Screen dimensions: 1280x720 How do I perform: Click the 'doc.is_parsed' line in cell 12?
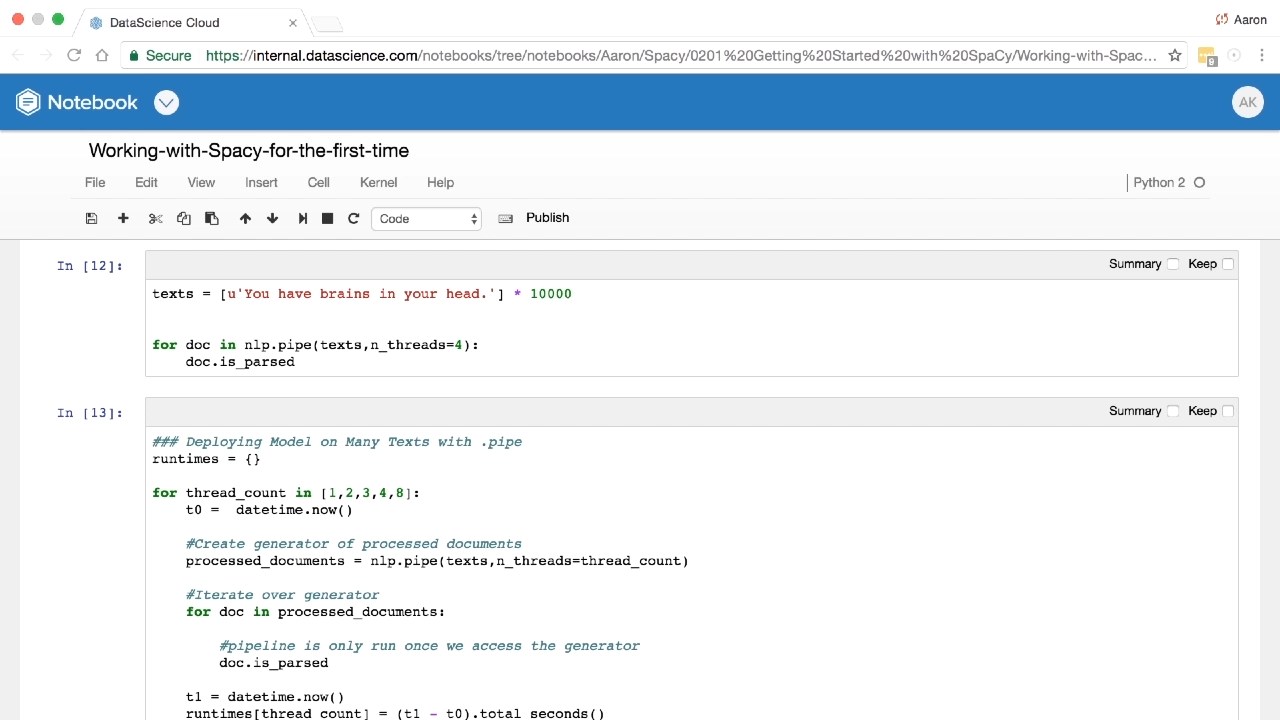click(x=240, y=362)
